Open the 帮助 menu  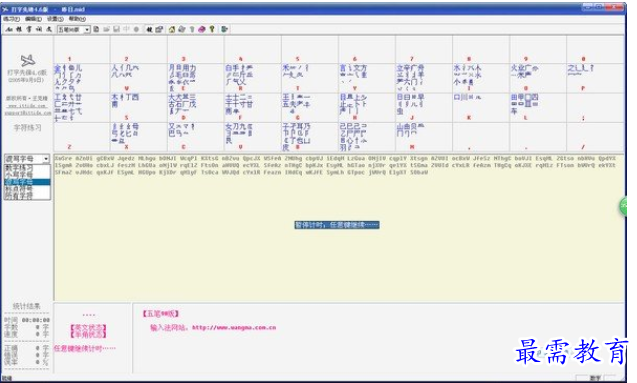pyautogui.click(x=77, y=19)
